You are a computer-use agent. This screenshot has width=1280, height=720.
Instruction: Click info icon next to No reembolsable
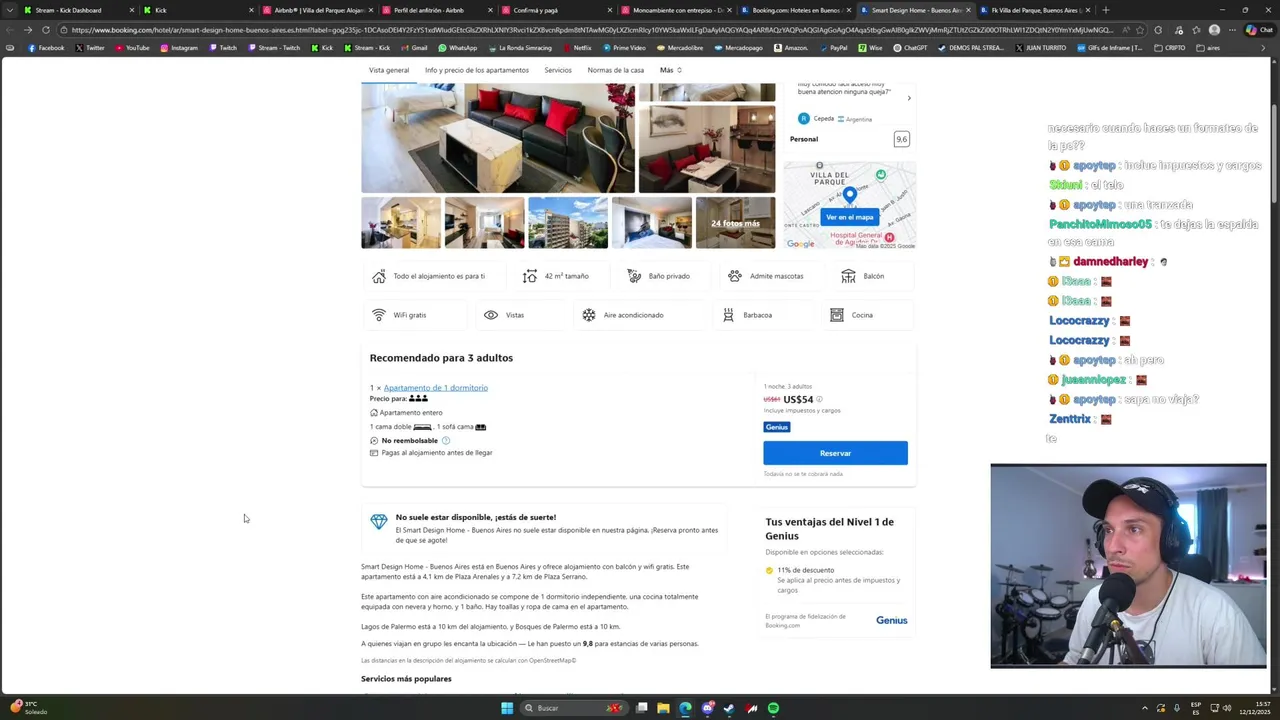(446, 440)
